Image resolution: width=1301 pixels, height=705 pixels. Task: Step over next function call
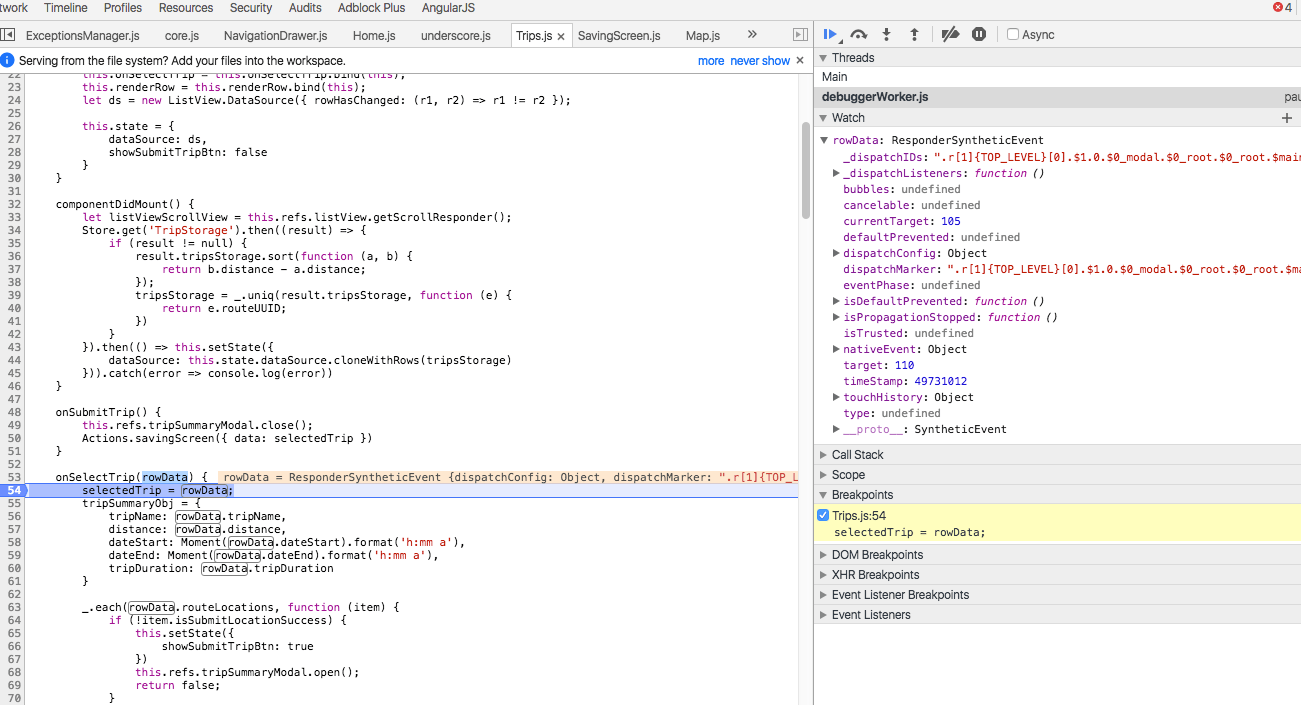pyautogui.click(x=858, y=34)
